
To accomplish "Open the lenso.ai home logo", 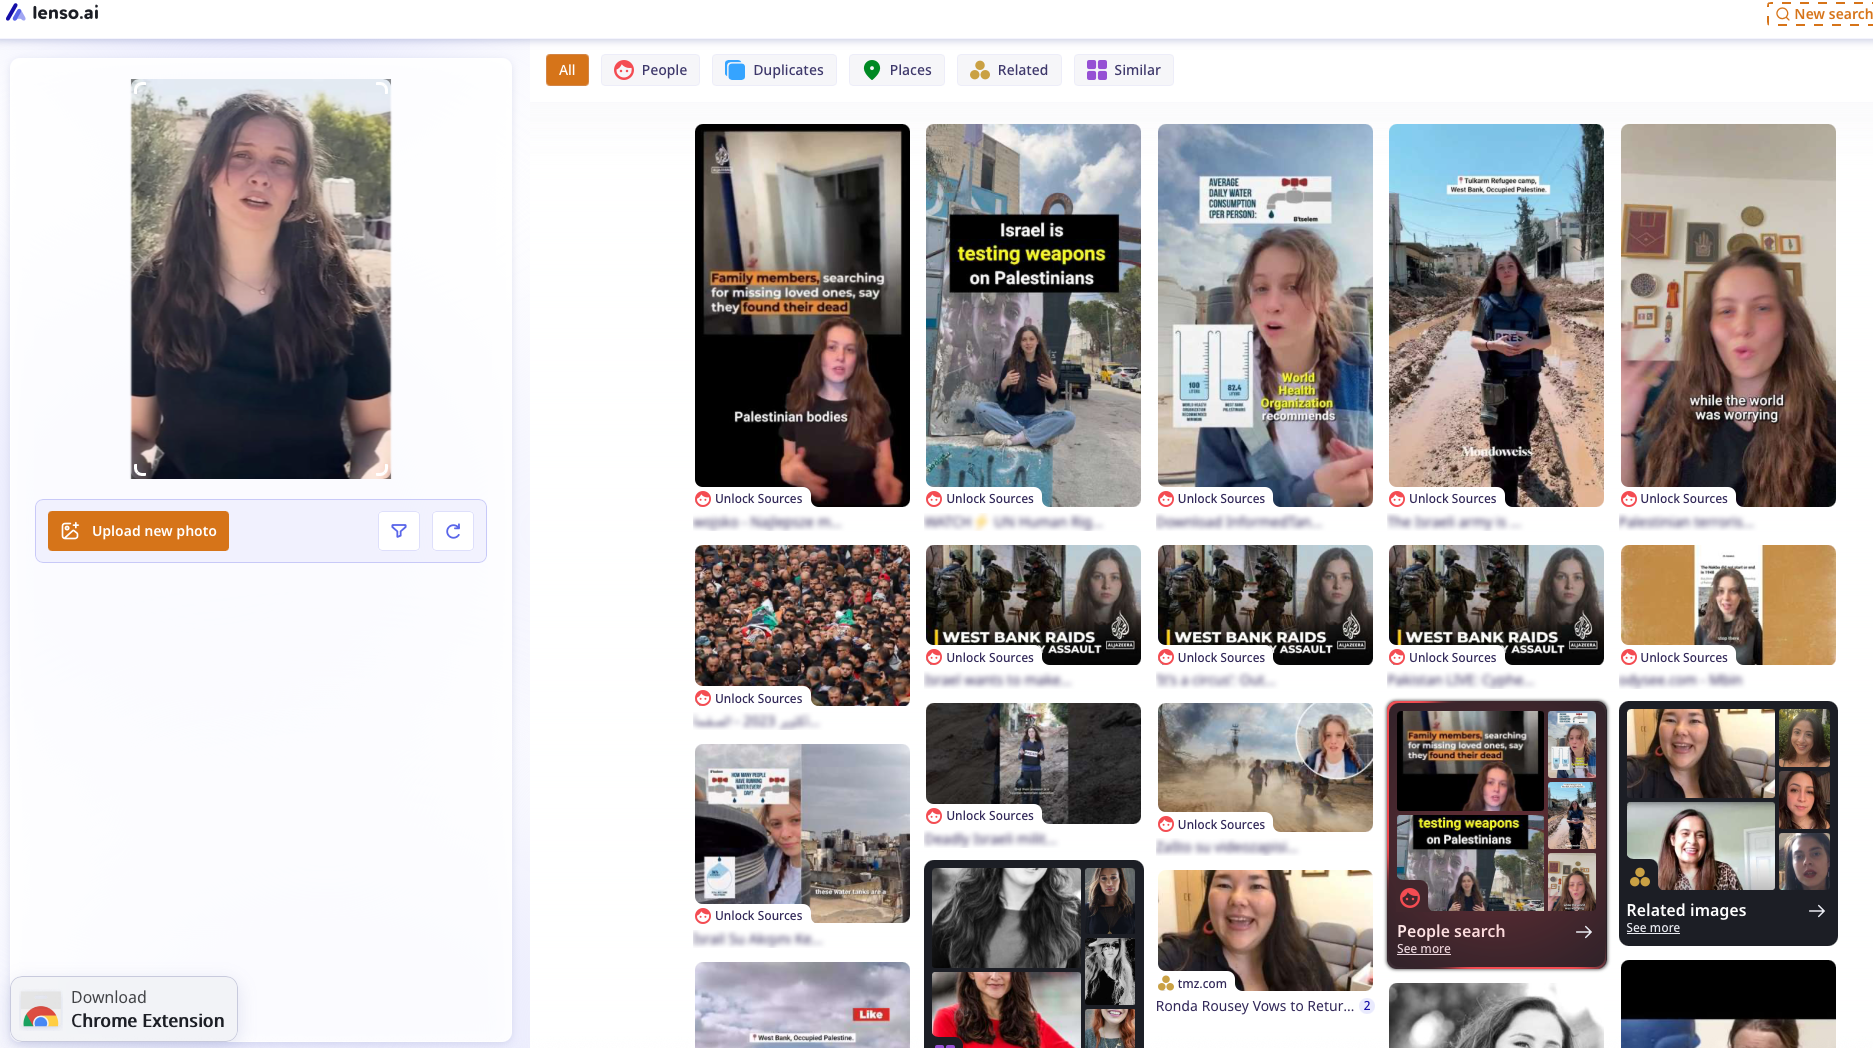I will [52, 13].
